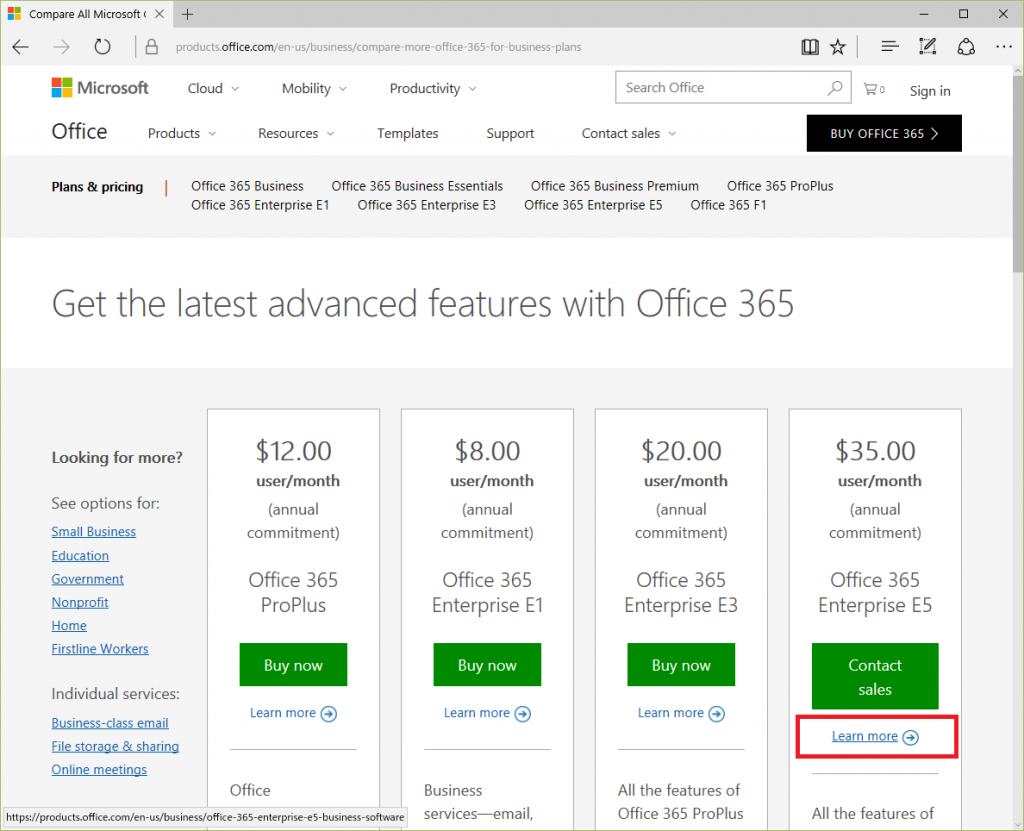This screenshot has height=831, width=1024.
Task: Open Office 365 Enterprise E3 nav link
Action: (426, 205)
